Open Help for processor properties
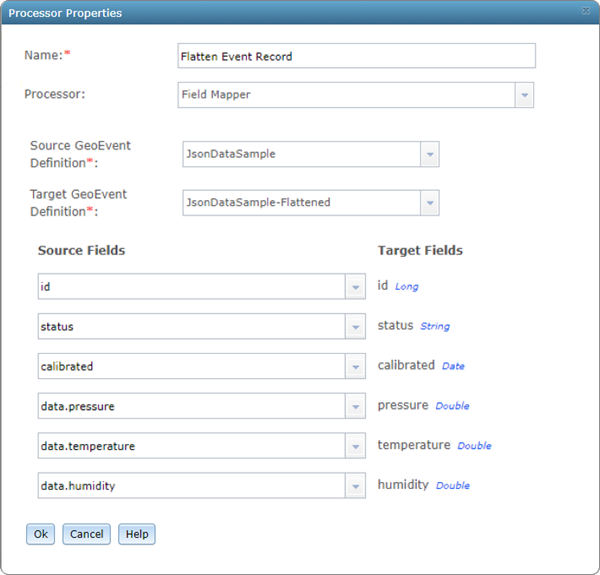600x575 pixels. 137,534
